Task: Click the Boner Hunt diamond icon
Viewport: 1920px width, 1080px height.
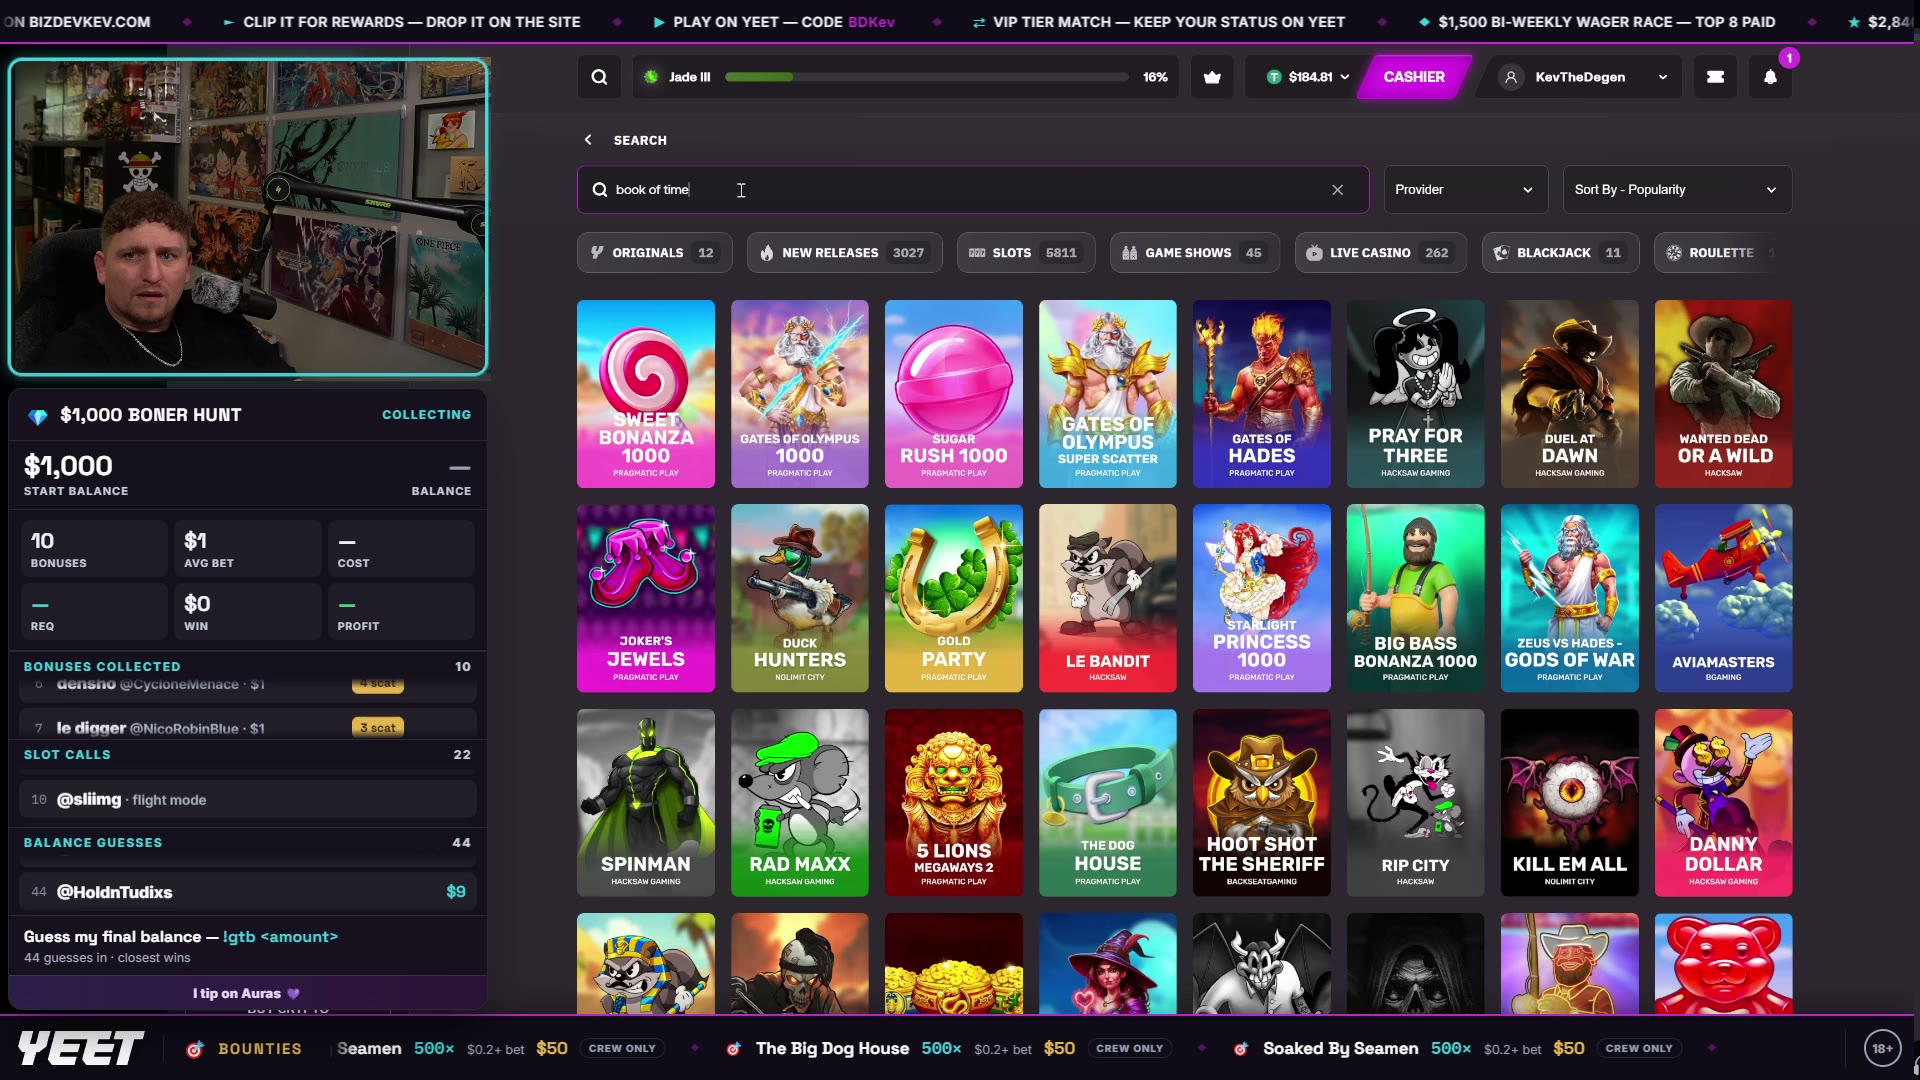Action: pyautogui.click(x=38, y=416)
